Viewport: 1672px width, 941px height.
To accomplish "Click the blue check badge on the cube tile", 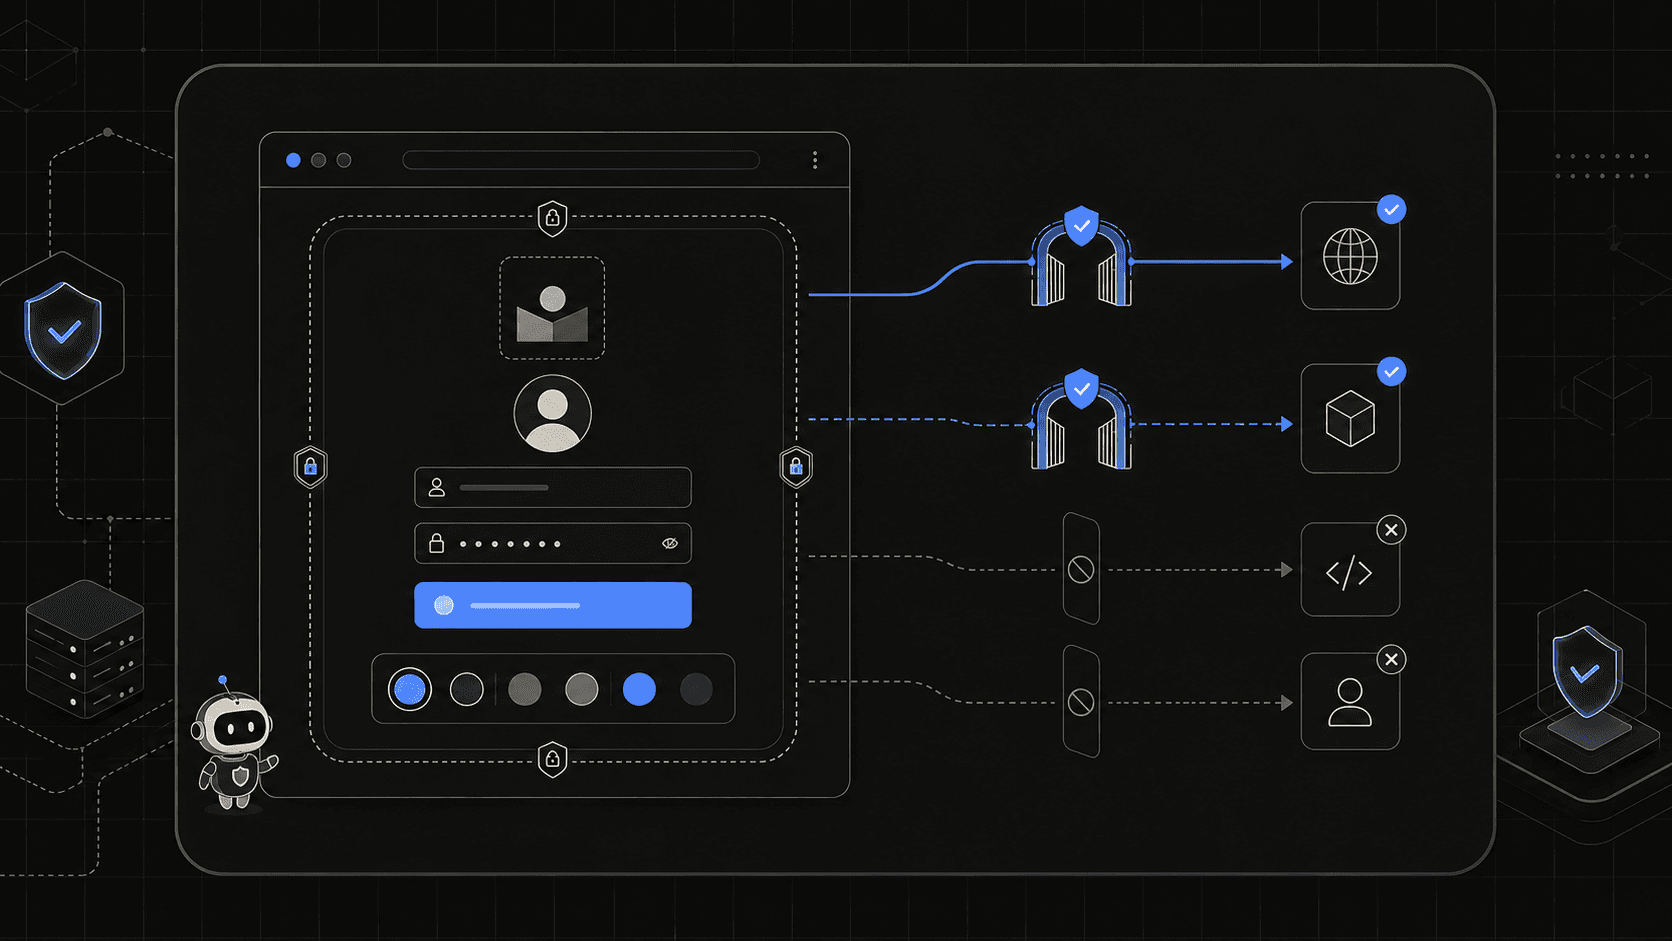I will tap(1392, 371).
